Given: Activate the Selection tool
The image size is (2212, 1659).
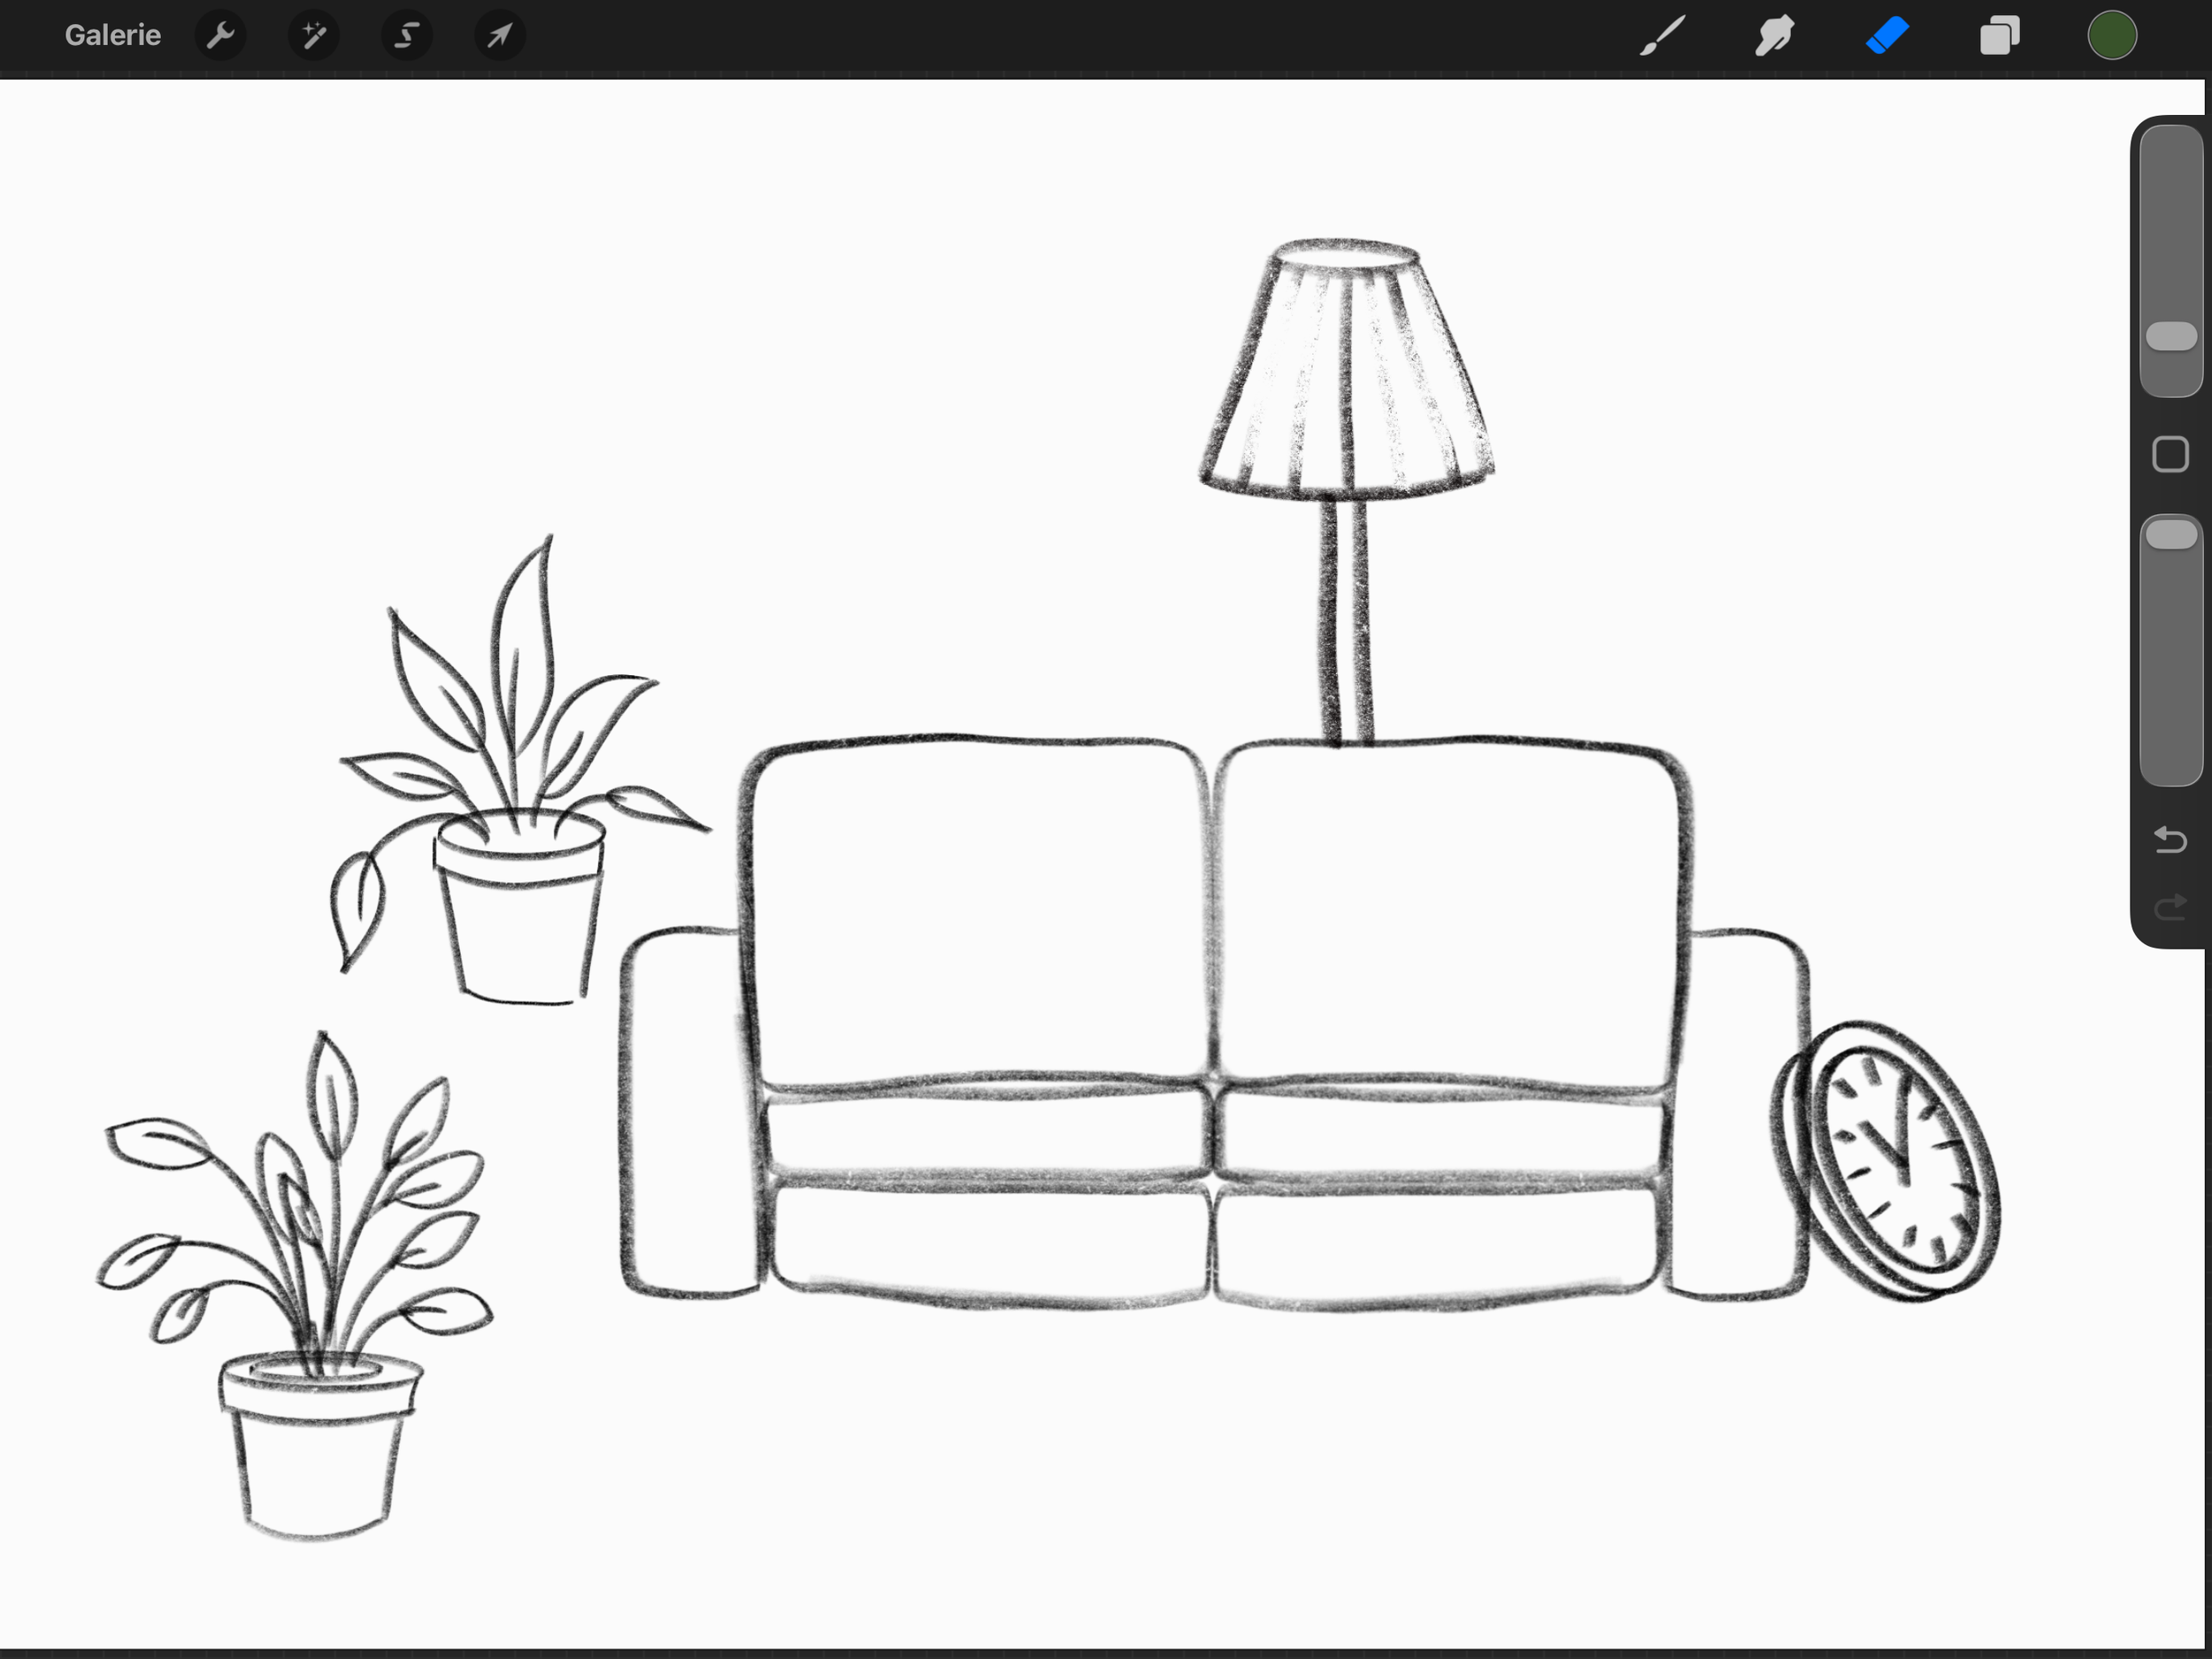Looking at the screenshot, I should (406, 36).
